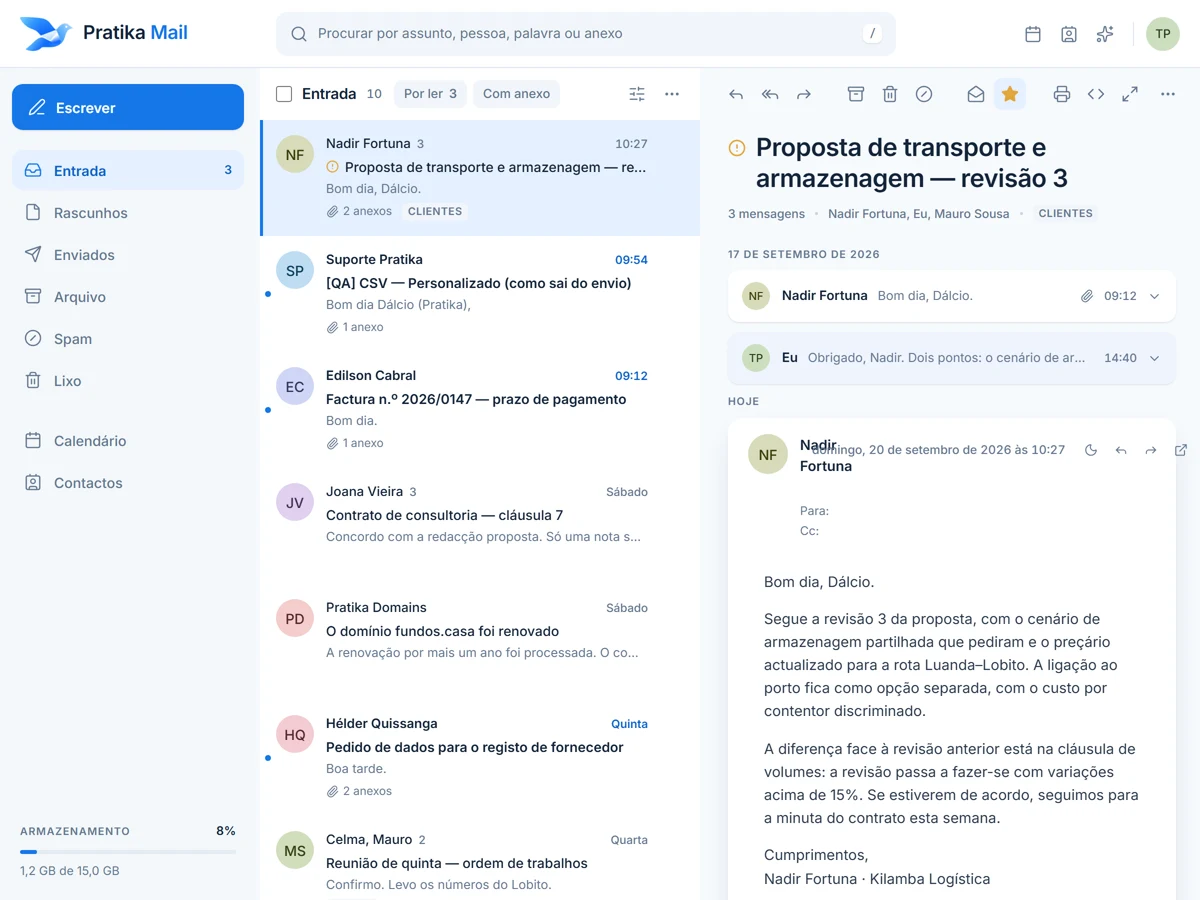This screenshot has height=900, width=1200.
Task: Click the NF avatar in the message list
Action: tap(295, 154)
